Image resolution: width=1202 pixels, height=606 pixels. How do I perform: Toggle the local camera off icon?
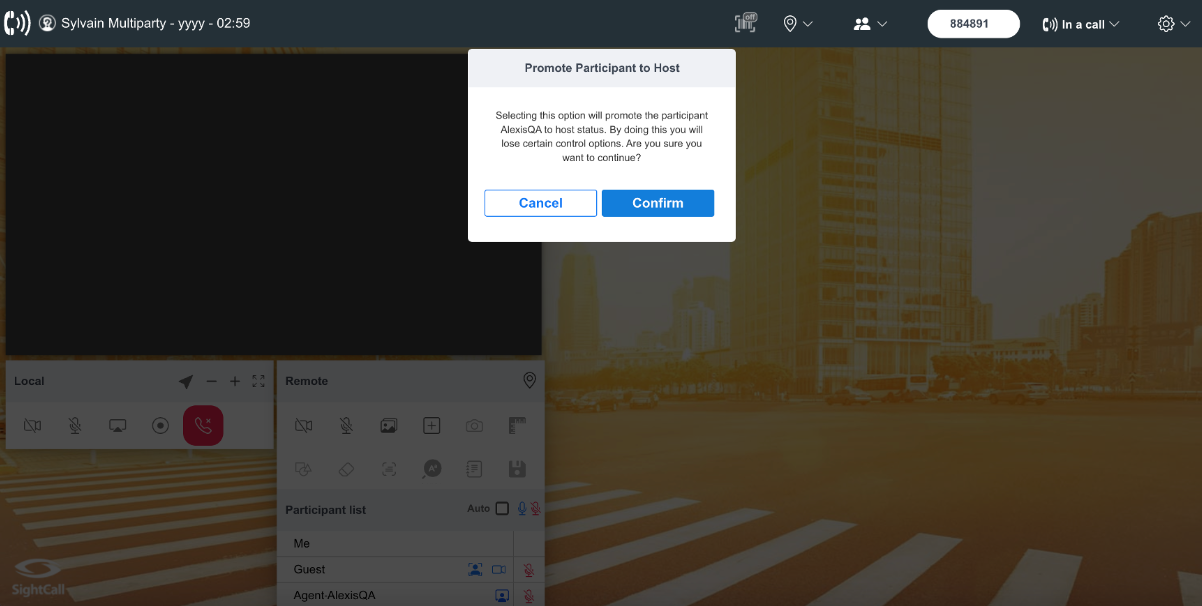click(x=33, y=426)
